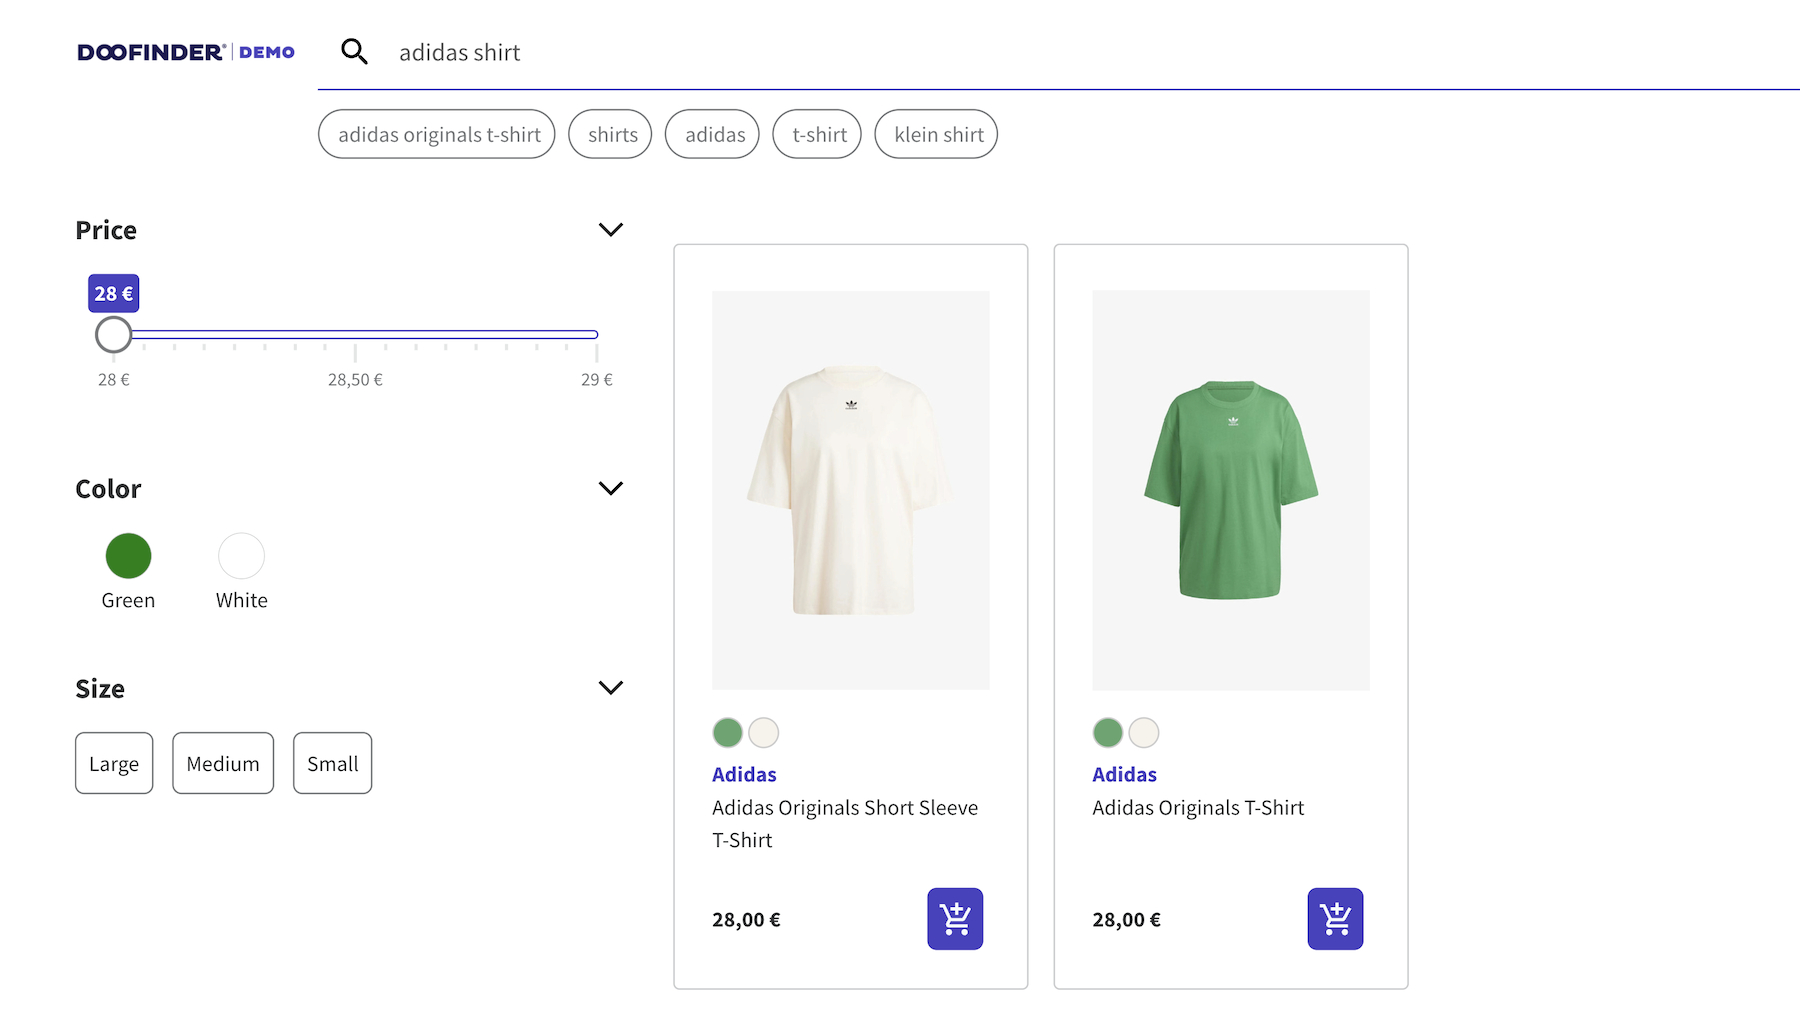
Task: Collapse the Size filter section
Action: click(611, 688)
